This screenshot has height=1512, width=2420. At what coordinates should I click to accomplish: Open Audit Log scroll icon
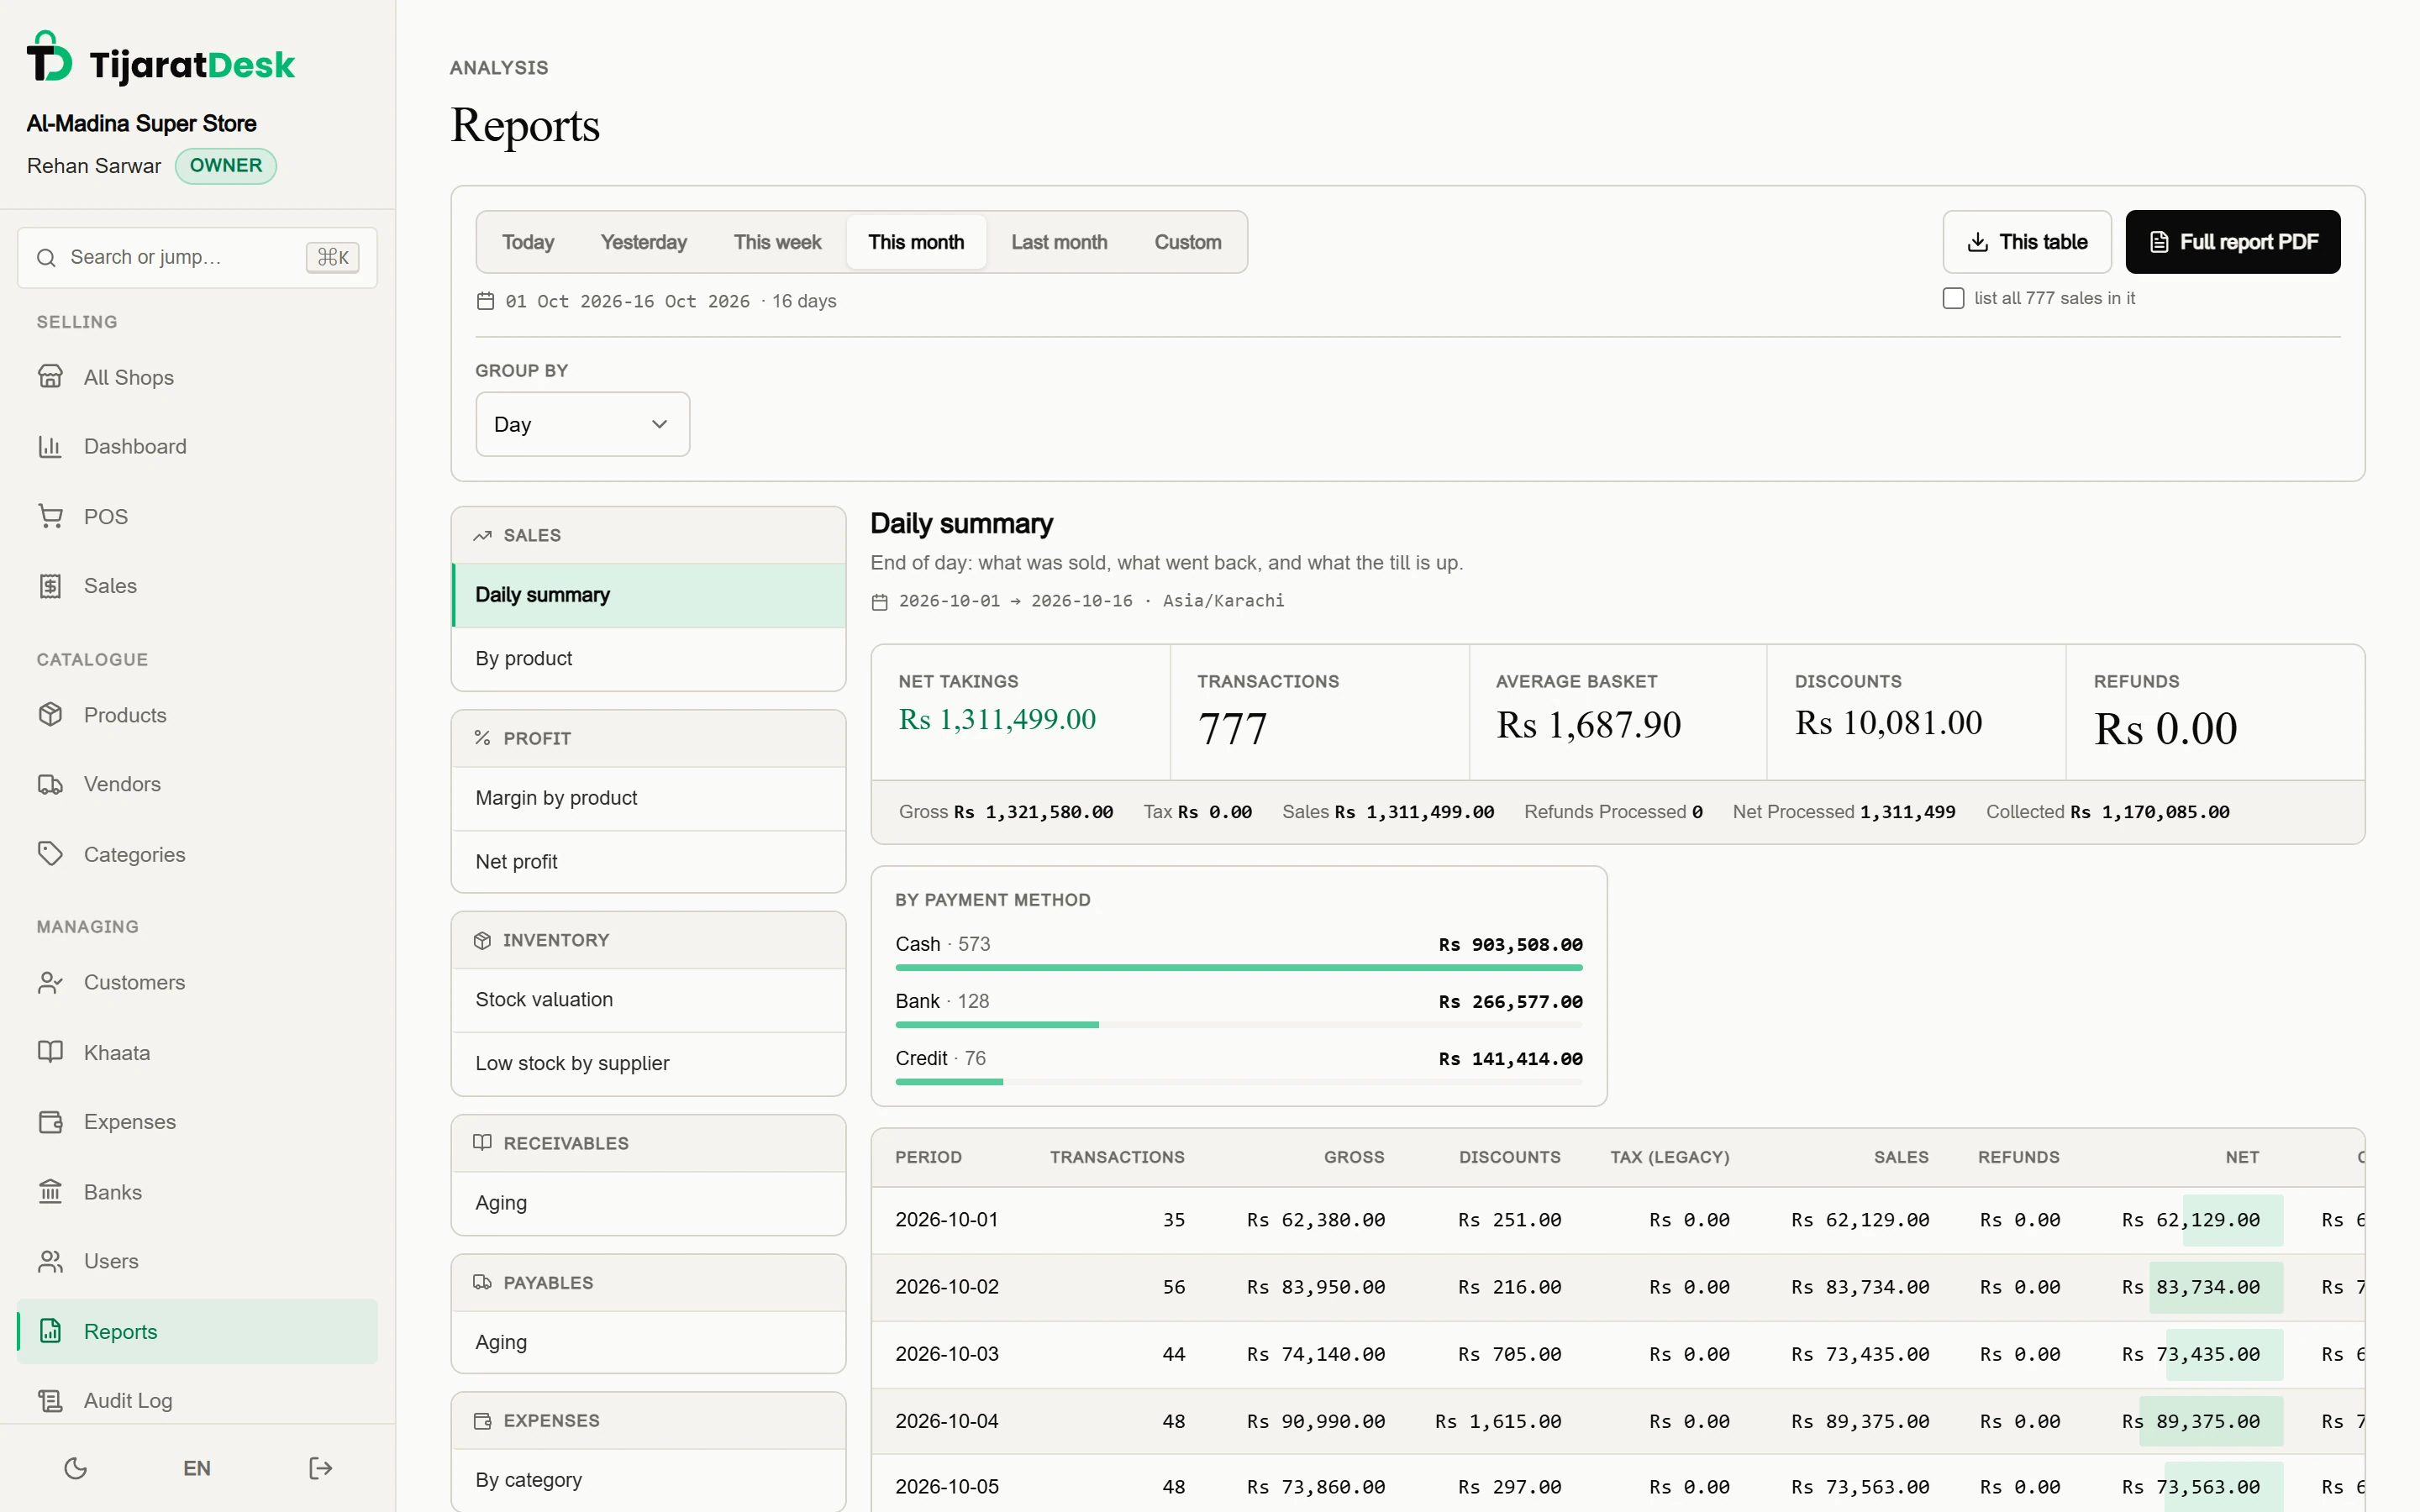[50, 1400]
